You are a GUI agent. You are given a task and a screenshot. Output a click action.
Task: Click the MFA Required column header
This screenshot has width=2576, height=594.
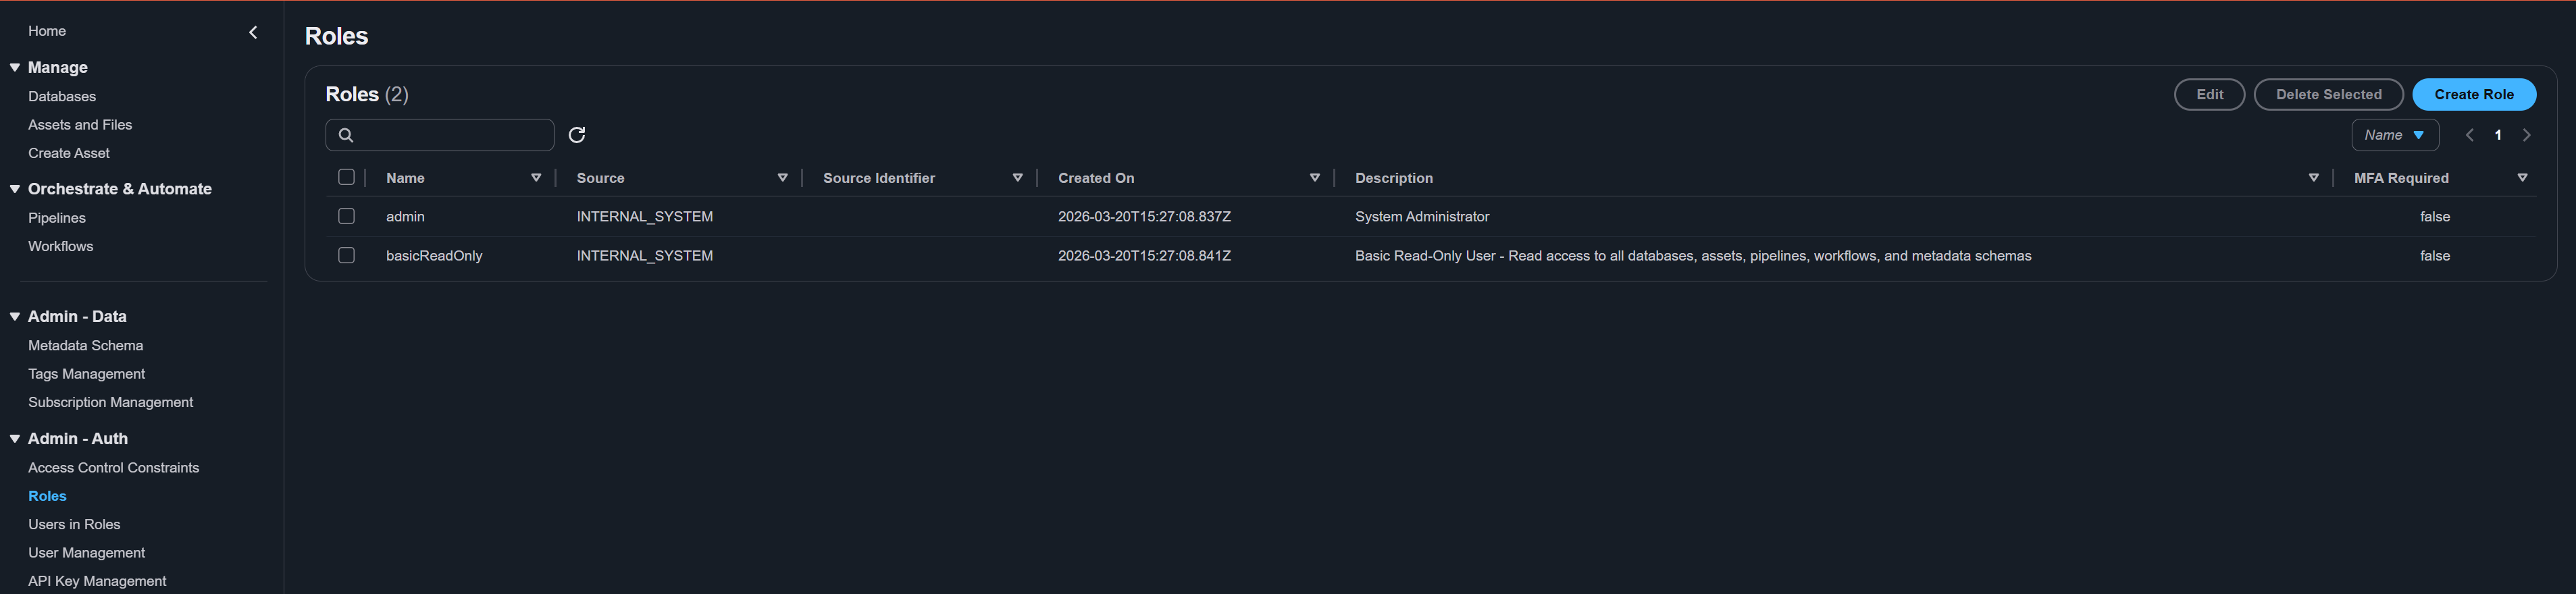[2401, 178]
